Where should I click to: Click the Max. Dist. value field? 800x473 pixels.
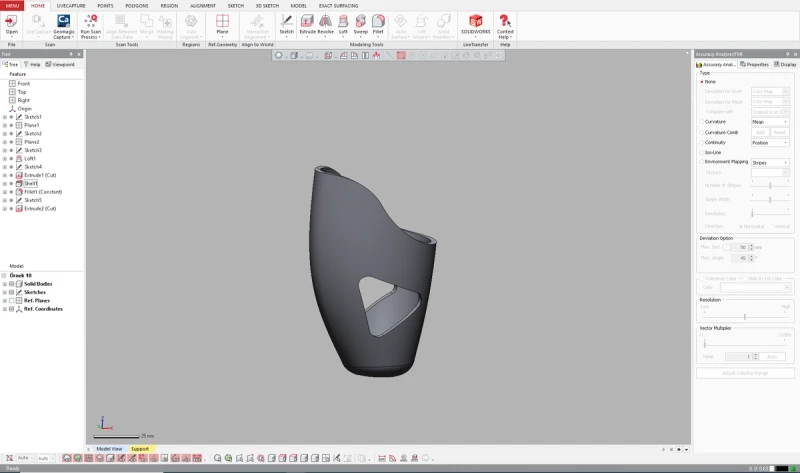click(740, 247)
